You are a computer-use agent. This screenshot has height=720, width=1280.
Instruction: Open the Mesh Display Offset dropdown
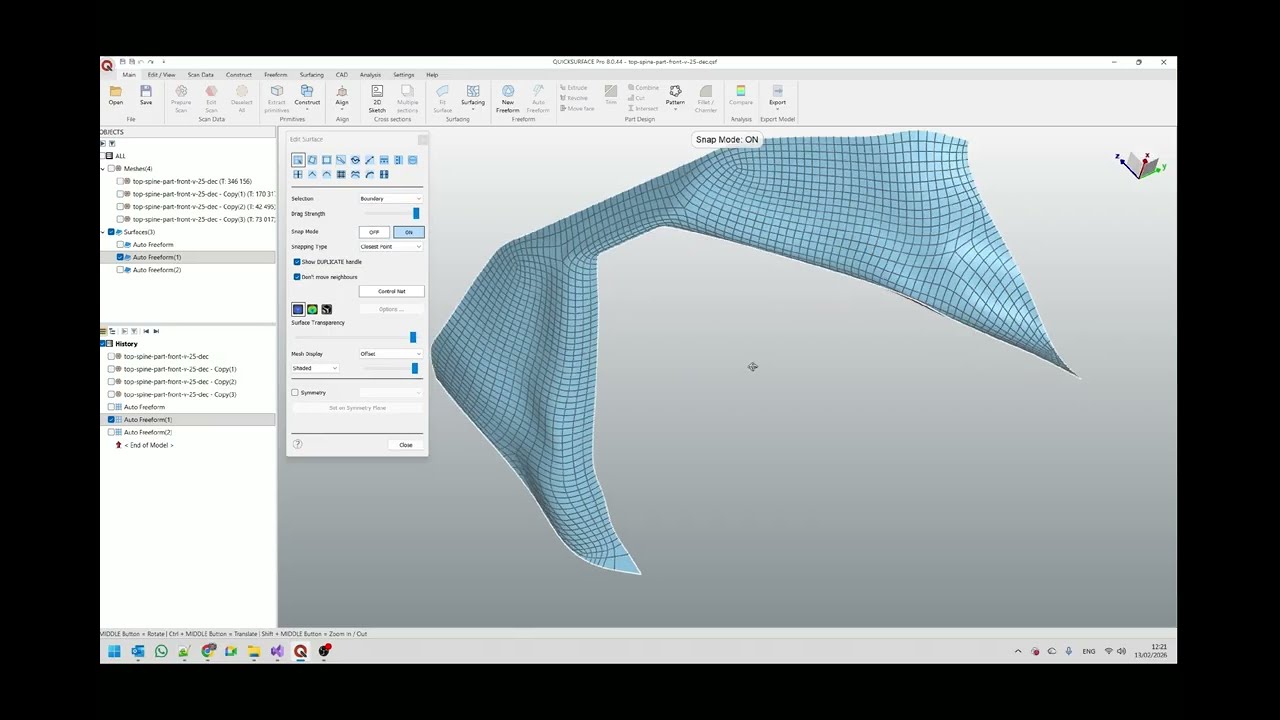point(391,354)
